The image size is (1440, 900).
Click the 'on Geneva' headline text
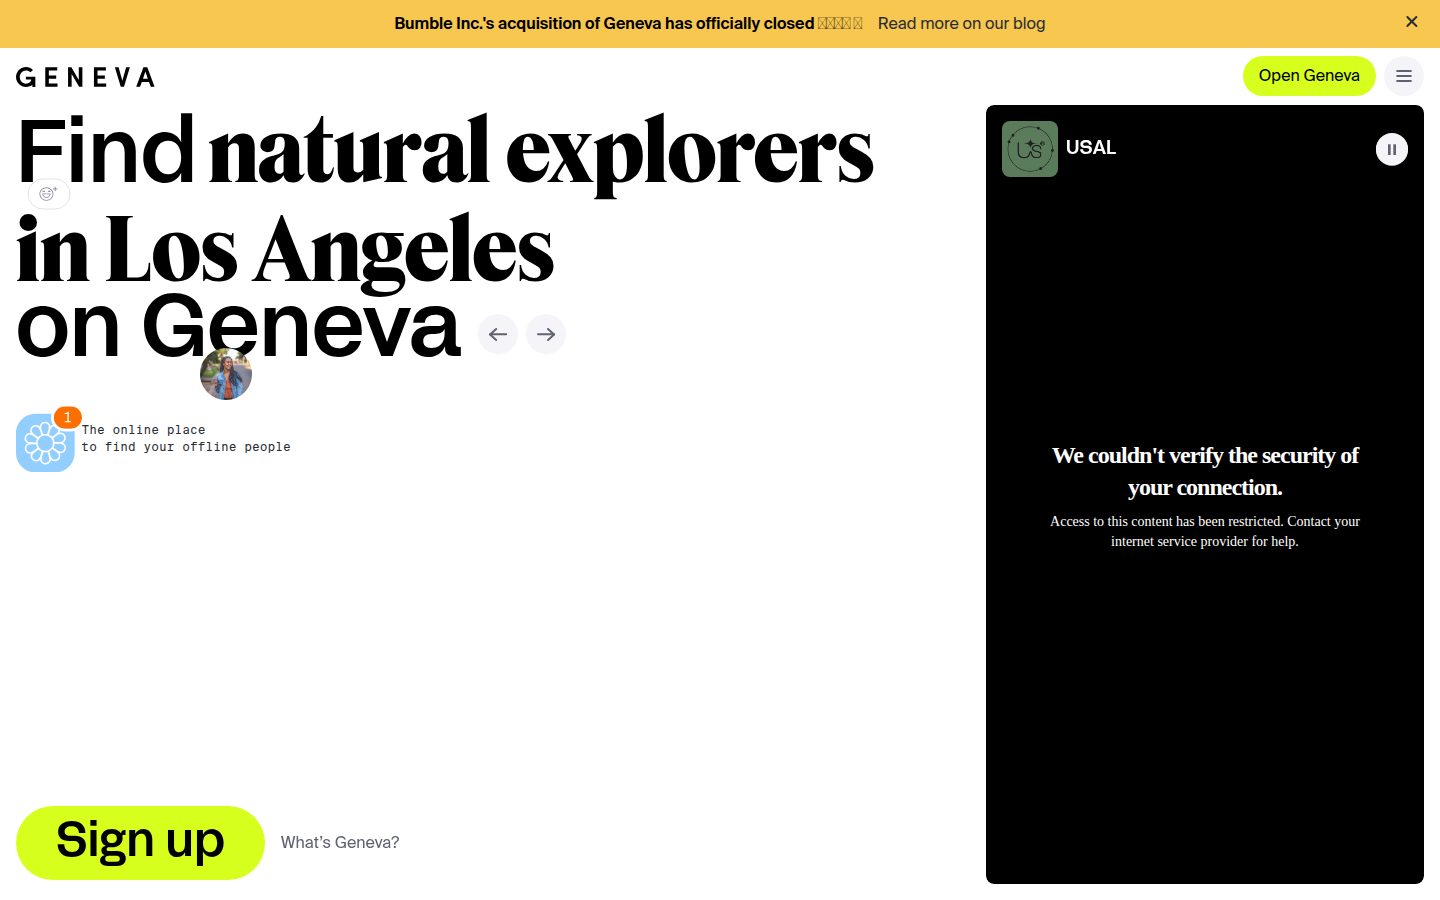pyautogui.click(x=239, y=326)
